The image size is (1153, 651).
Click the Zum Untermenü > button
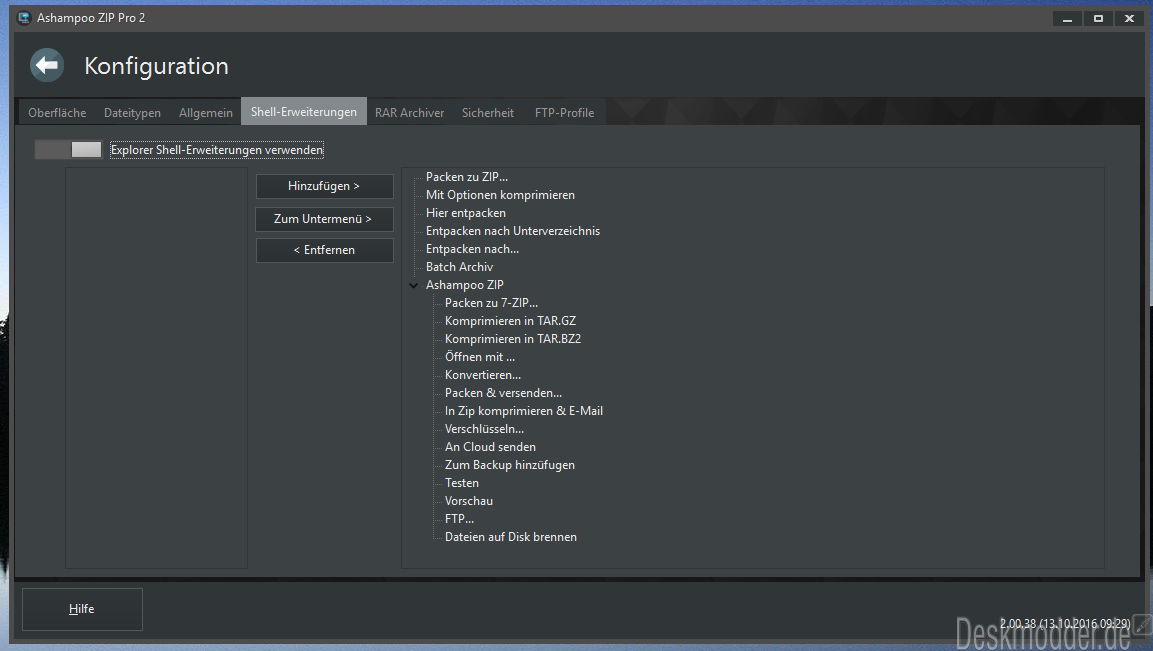pos(324,218)
